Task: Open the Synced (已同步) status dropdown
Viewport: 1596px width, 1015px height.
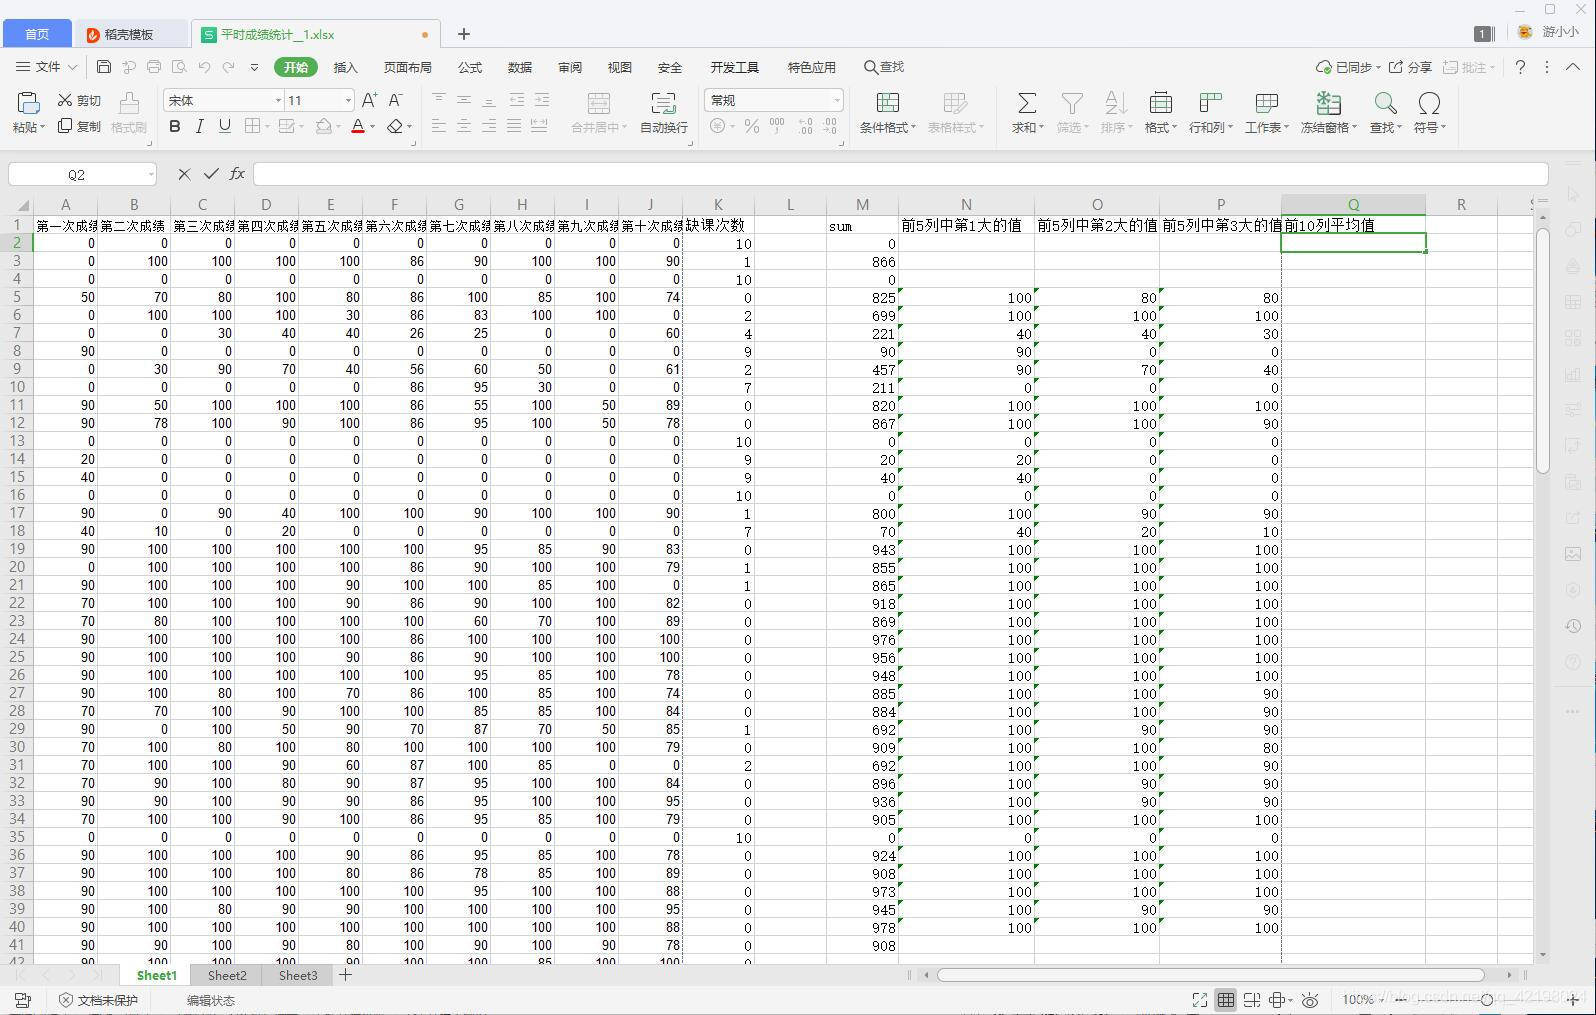Action: click(x=1348, y=67)
